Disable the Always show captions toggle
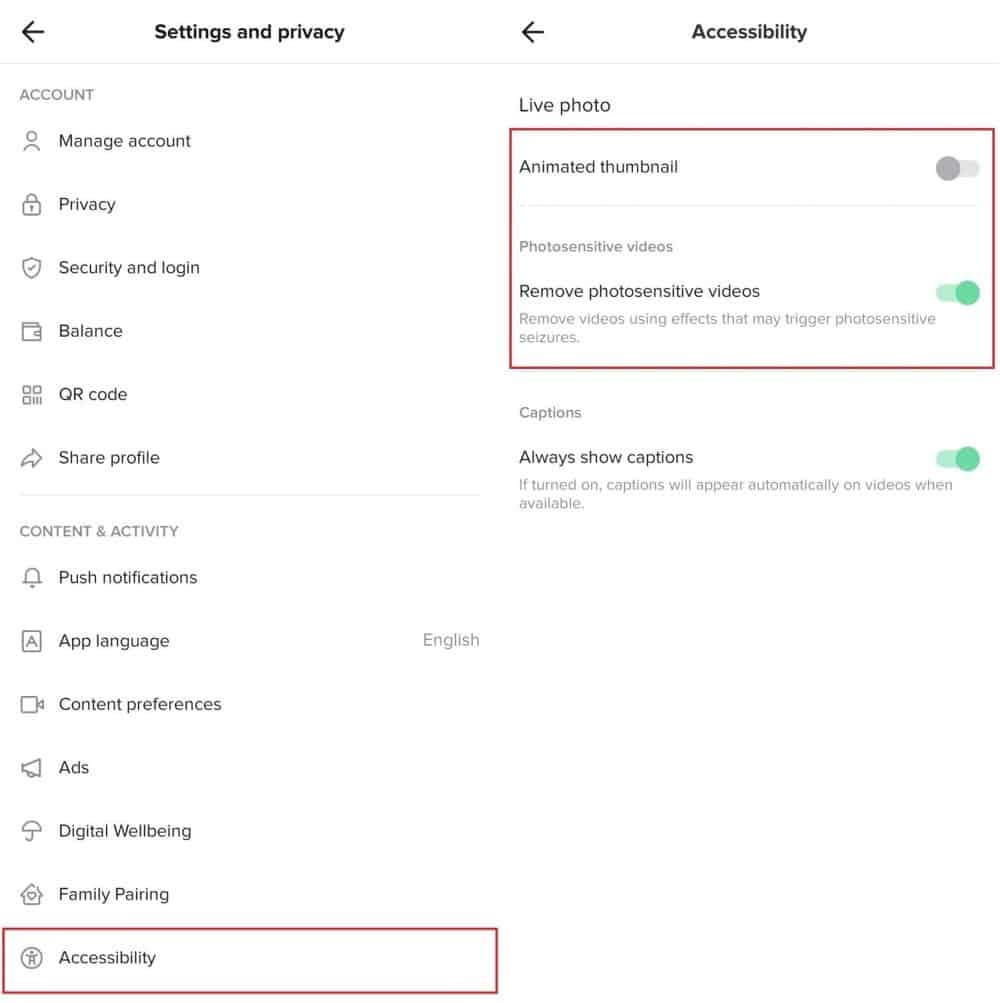Viewport: 1000px width, 1003px height. pos(957,458)
